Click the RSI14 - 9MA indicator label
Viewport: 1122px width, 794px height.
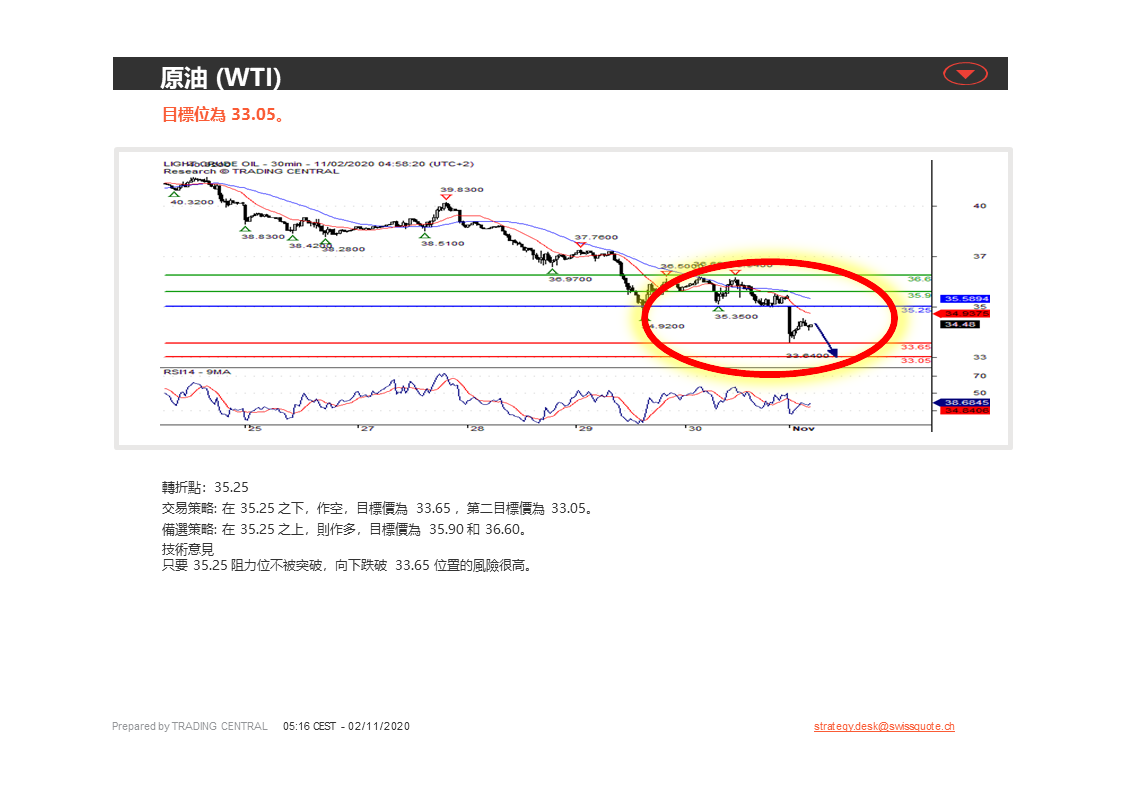[197, 371]
